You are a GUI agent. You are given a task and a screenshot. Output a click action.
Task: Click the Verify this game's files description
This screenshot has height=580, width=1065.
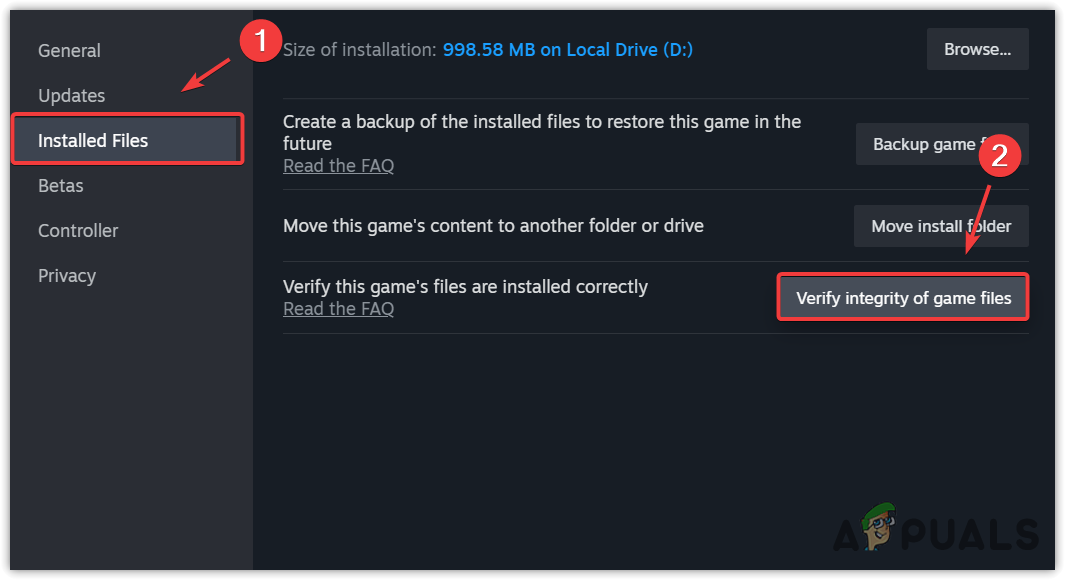(x=465, y=287)
